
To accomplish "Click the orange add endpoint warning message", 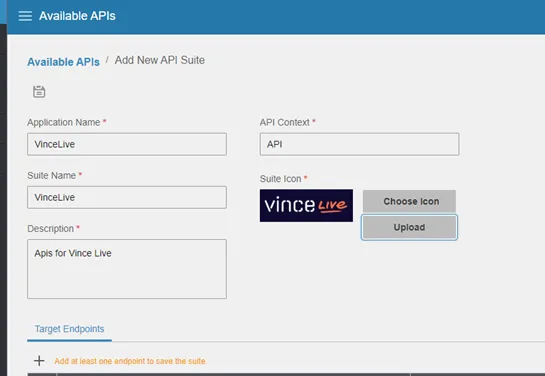I will [x=130, y=361].
